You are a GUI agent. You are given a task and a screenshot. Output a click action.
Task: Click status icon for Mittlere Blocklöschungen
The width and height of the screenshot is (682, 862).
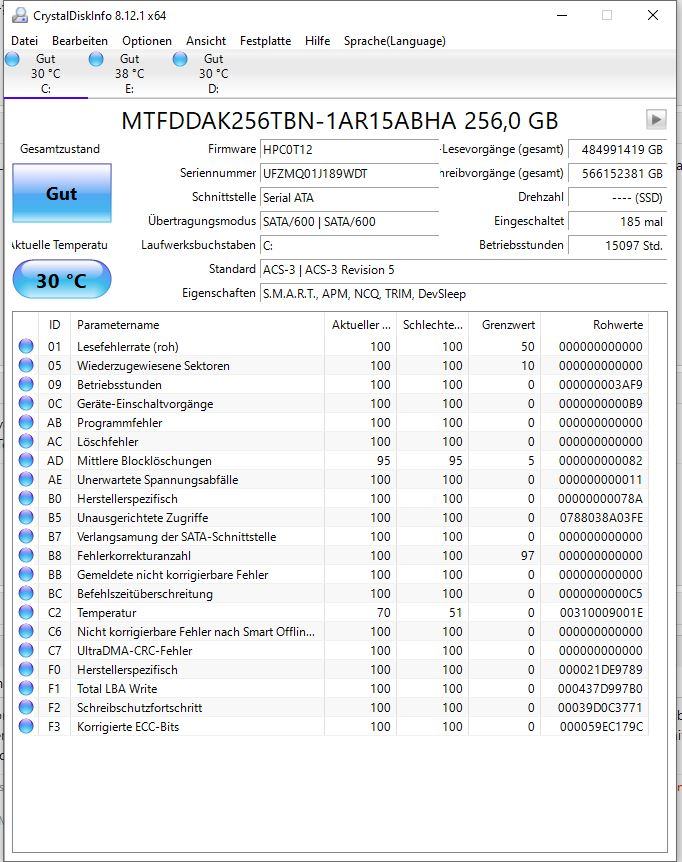(x=26, y=460)
